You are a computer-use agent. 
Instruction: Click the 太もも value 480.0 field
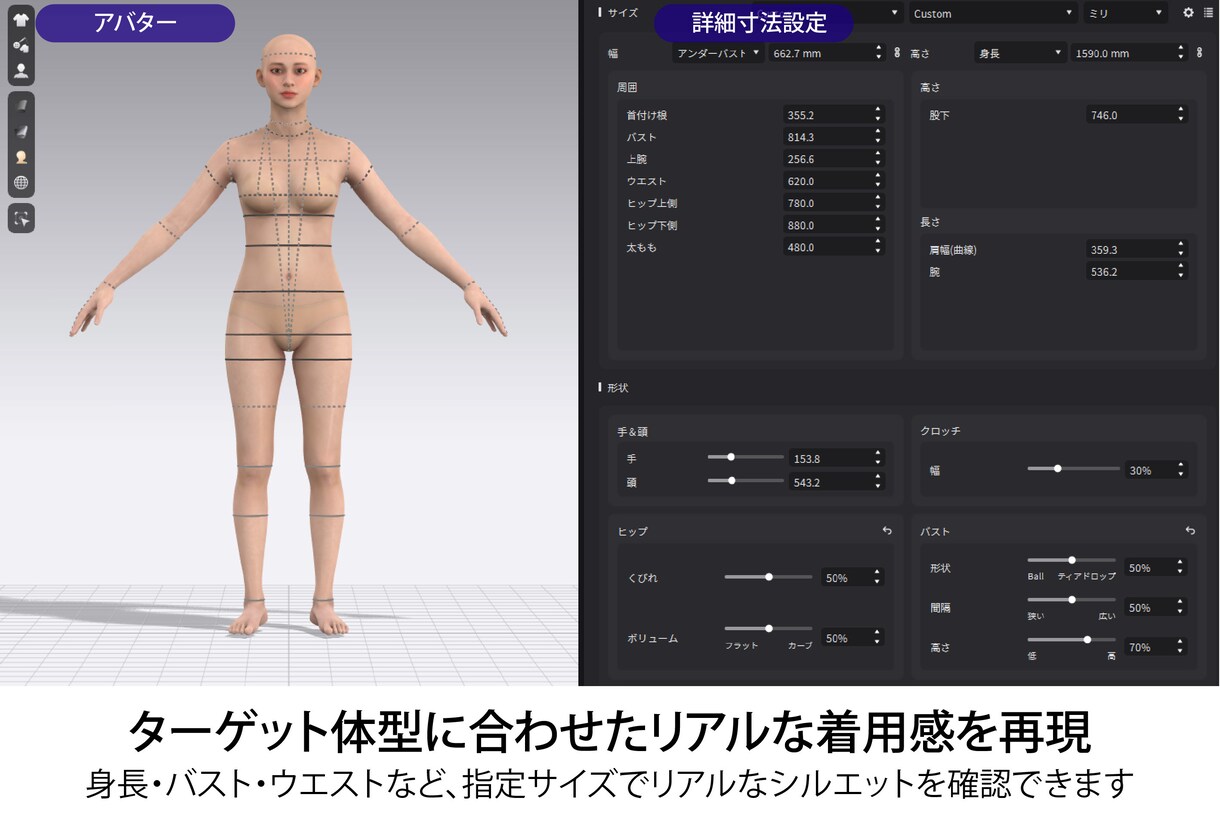pos(833,247)
